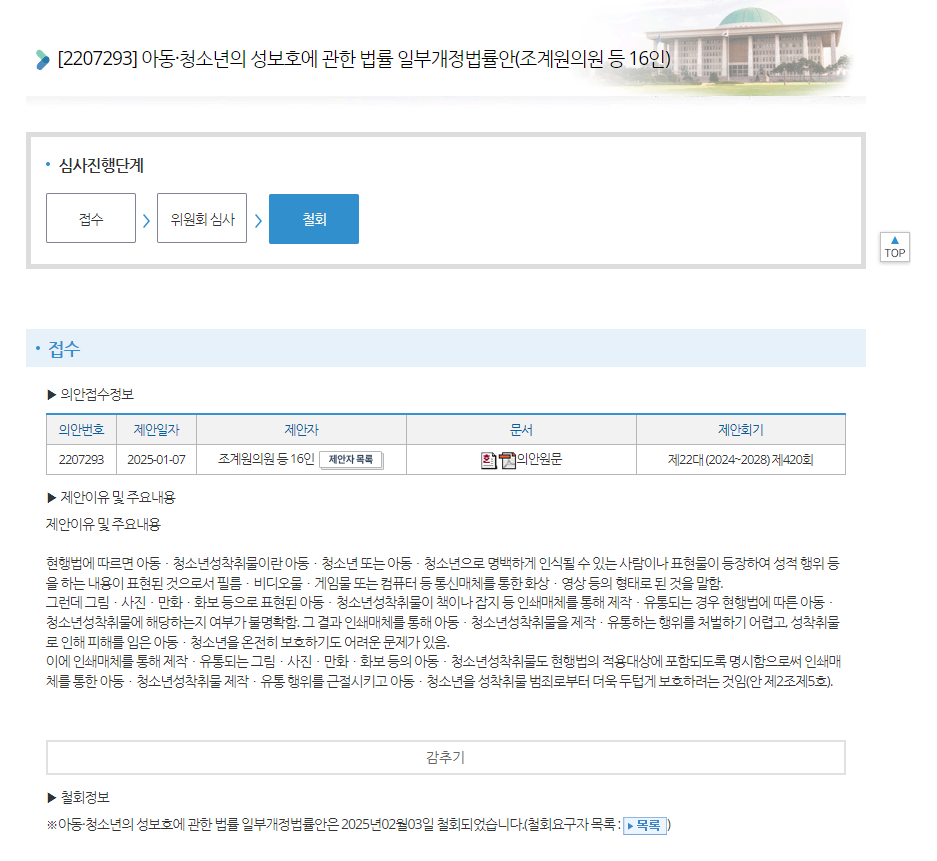The width and height of the screenshot is (937, 861).
Task: Click bill number 2207293 in the table
Action: (81, 460)
